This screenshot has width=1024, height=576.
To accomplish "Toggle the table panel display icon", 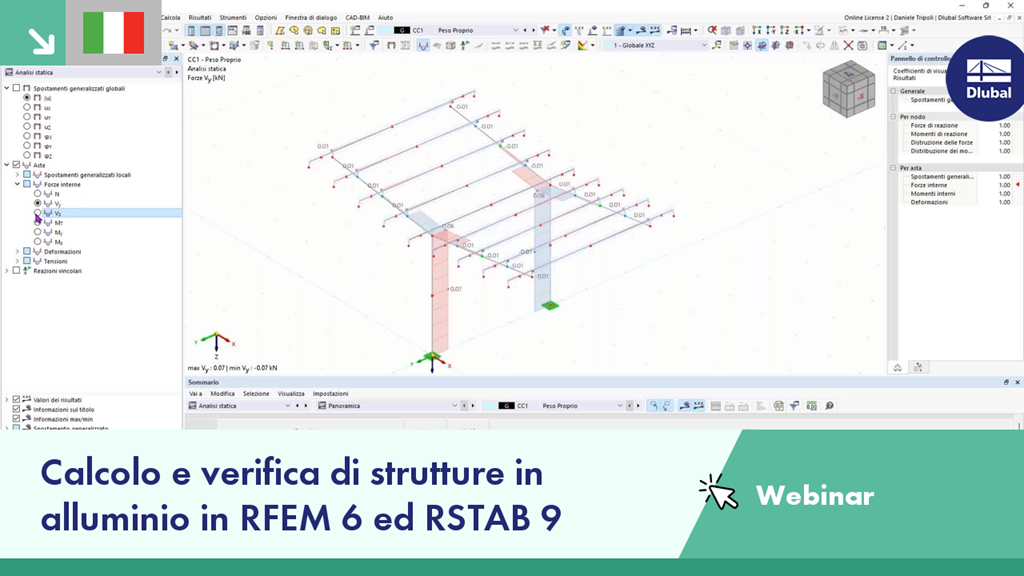I will tap(205, 30).
